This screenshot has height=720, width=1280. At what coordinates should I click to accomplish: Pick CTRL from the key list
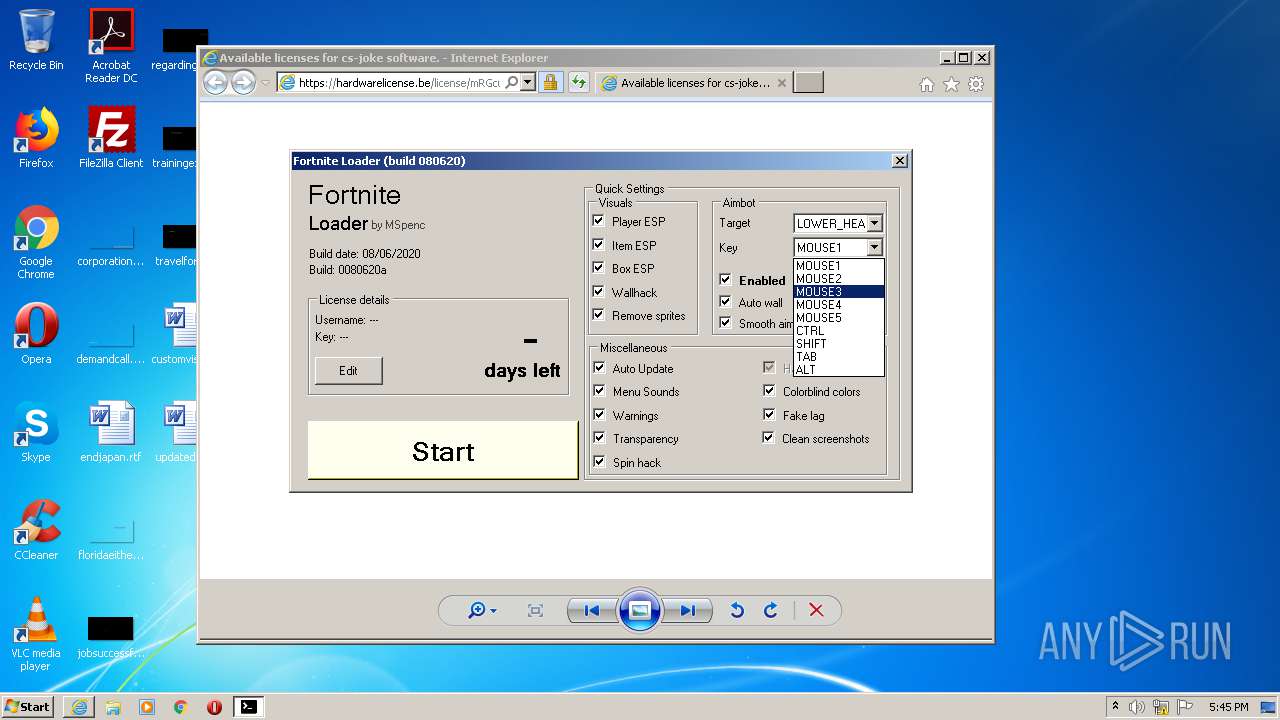point(839,331)
